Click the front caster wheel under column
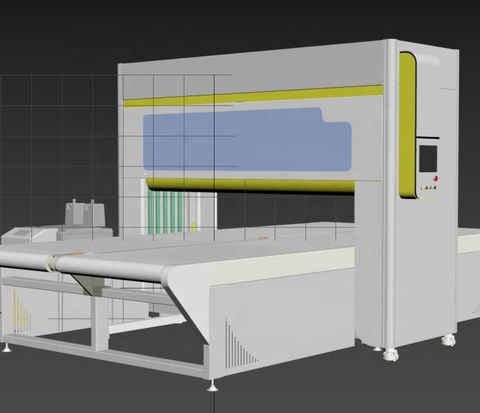The image size is (480, 413). [390, 354]
